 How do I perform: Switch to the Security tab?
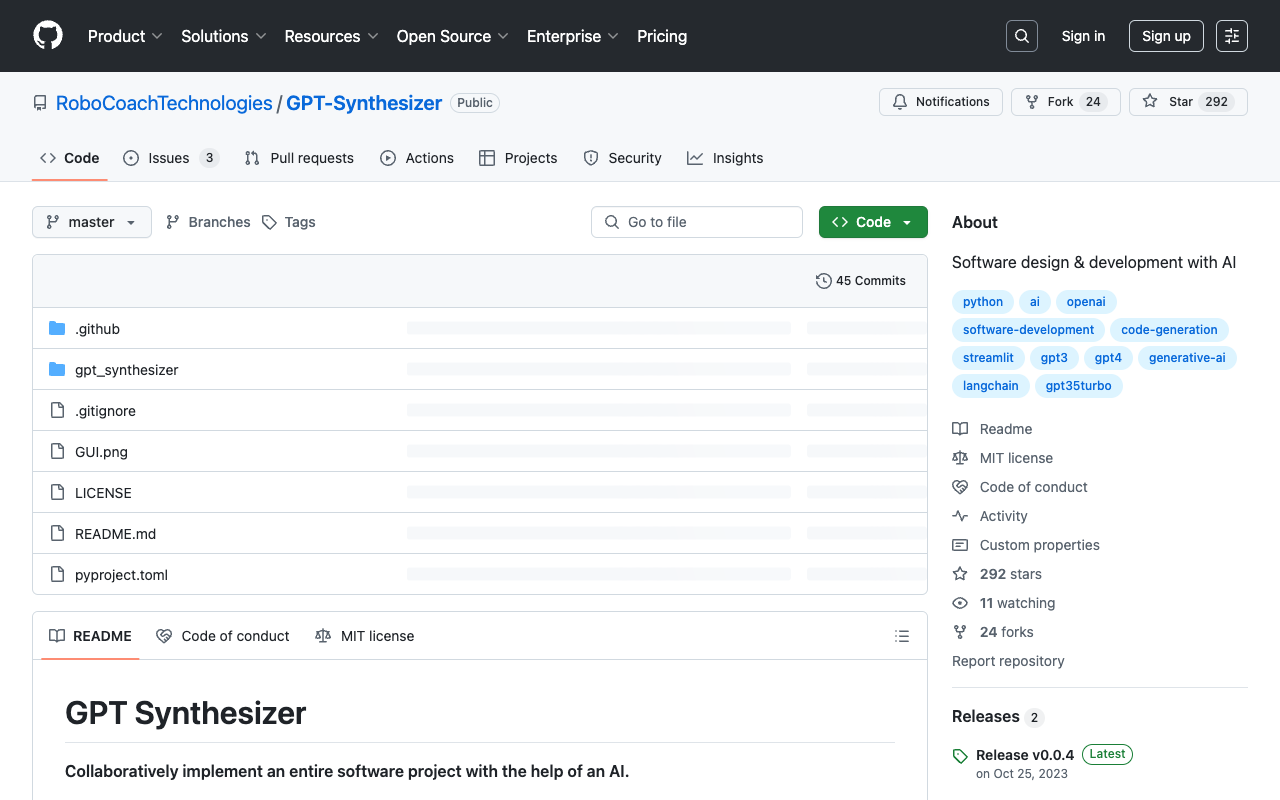(622, 158)
